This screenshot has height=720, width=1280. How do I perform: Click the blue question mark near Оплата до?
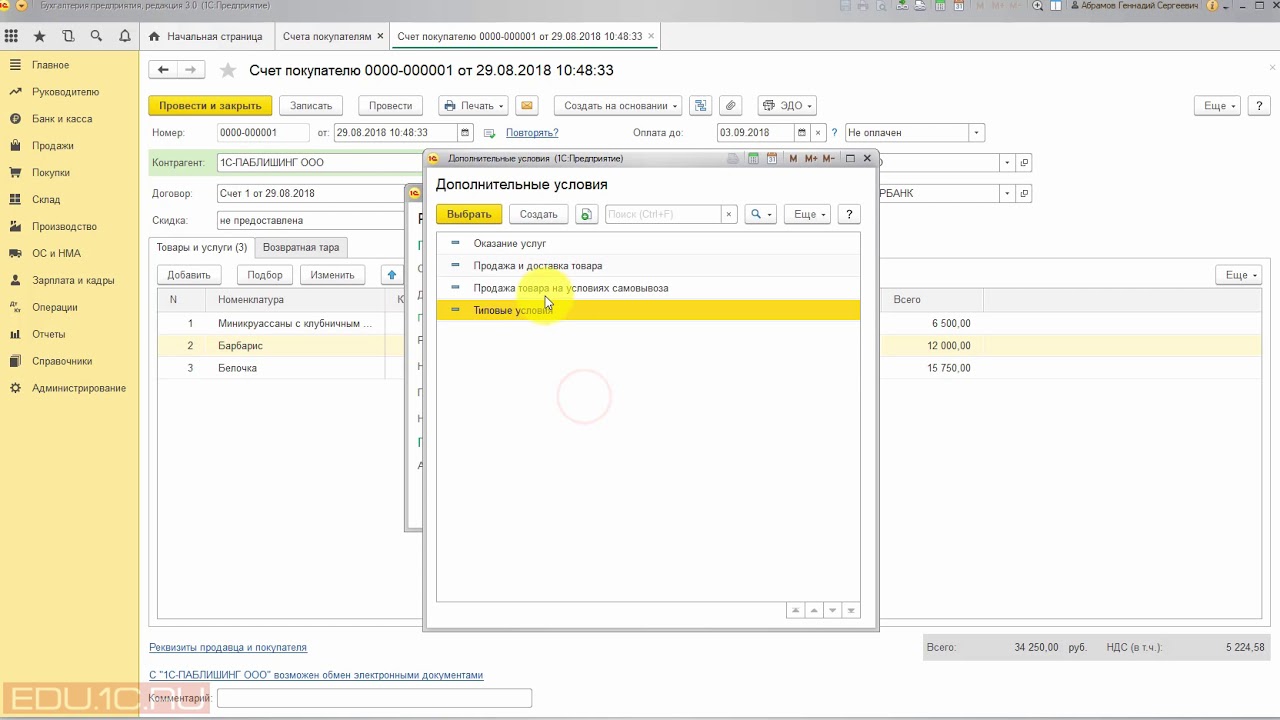pos(834,132)
